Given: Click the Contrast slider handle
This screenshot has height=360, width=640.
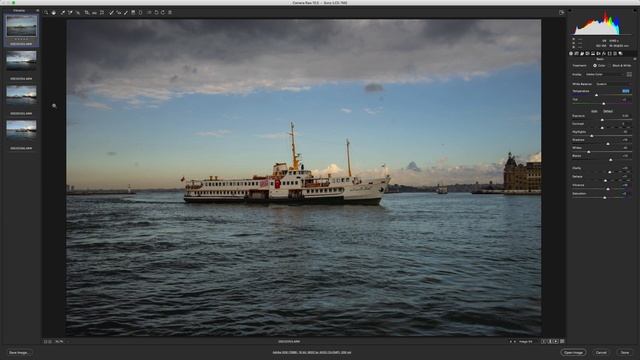Looking at the screenshot, I should (x=602, y=128).
